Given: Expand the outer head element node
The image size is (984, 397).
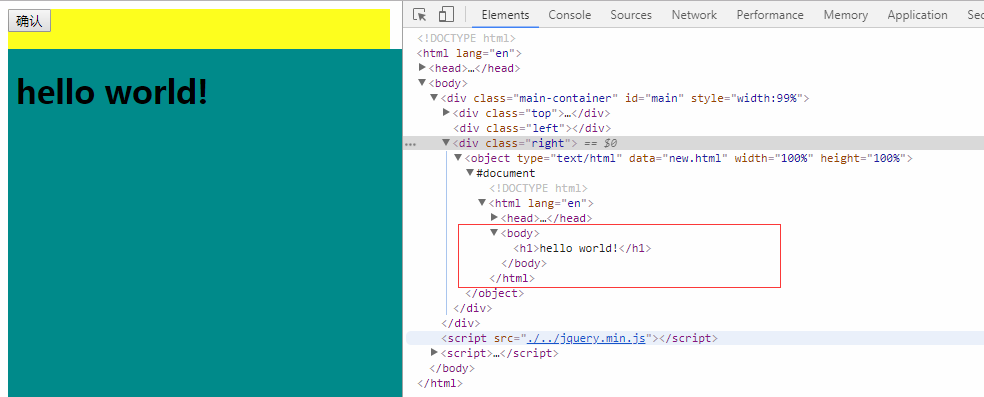Looking at the screenshot, I should pyautogui.click(x=422, y=67).
